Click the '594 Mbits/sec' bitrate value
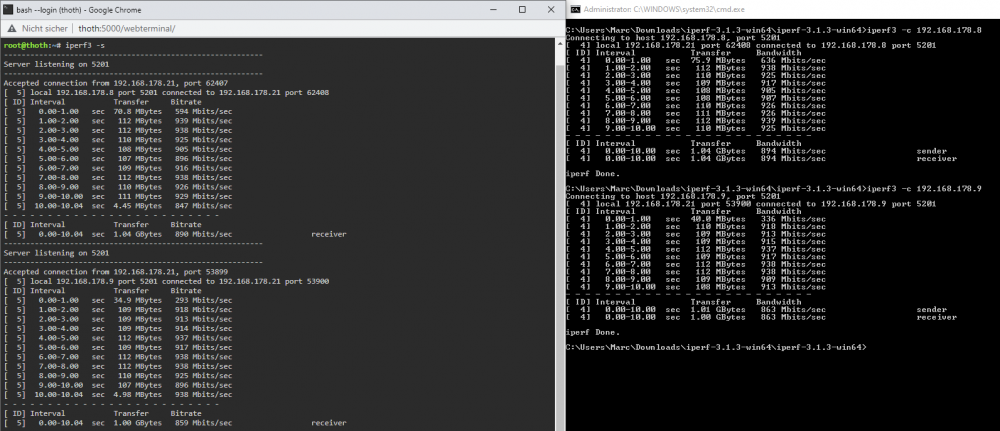This screenshot has width=1000, height=431. tap(202, 112)
